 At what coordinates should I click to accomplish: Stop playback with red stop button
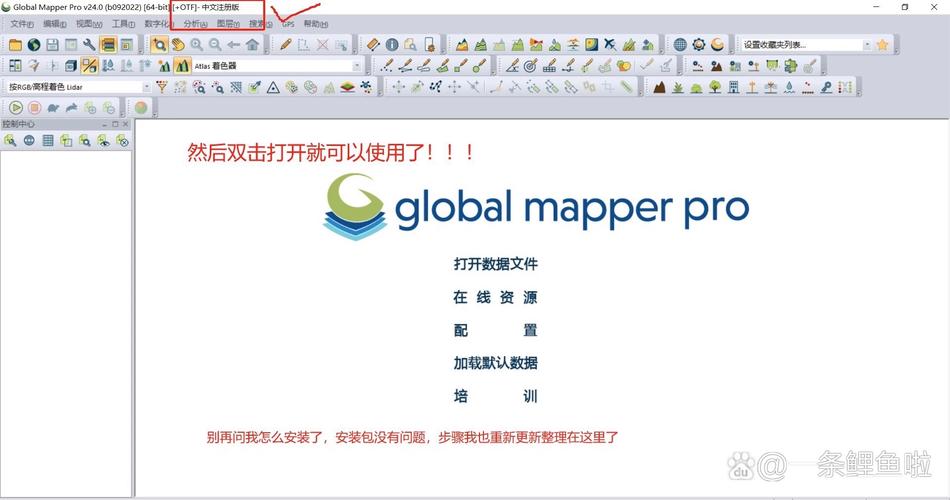35,108
